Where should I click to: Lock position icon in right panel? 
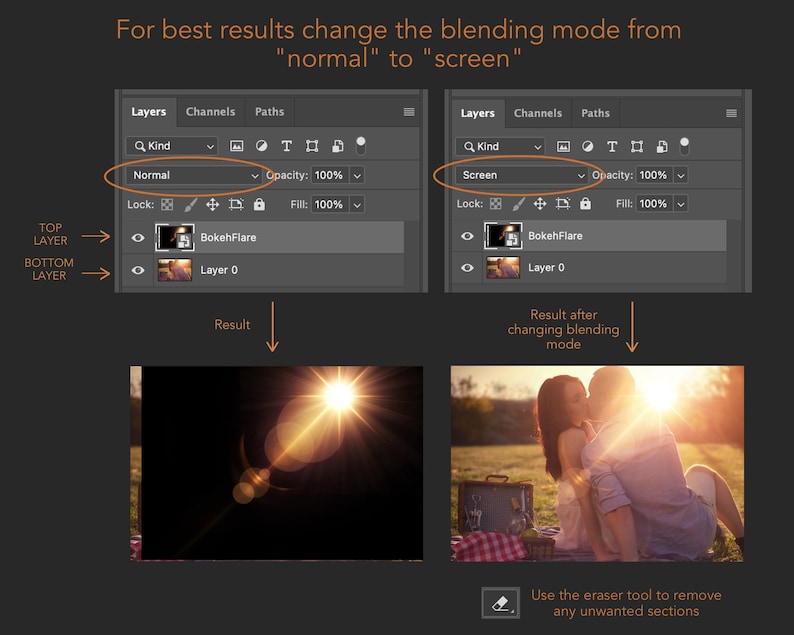540,204
